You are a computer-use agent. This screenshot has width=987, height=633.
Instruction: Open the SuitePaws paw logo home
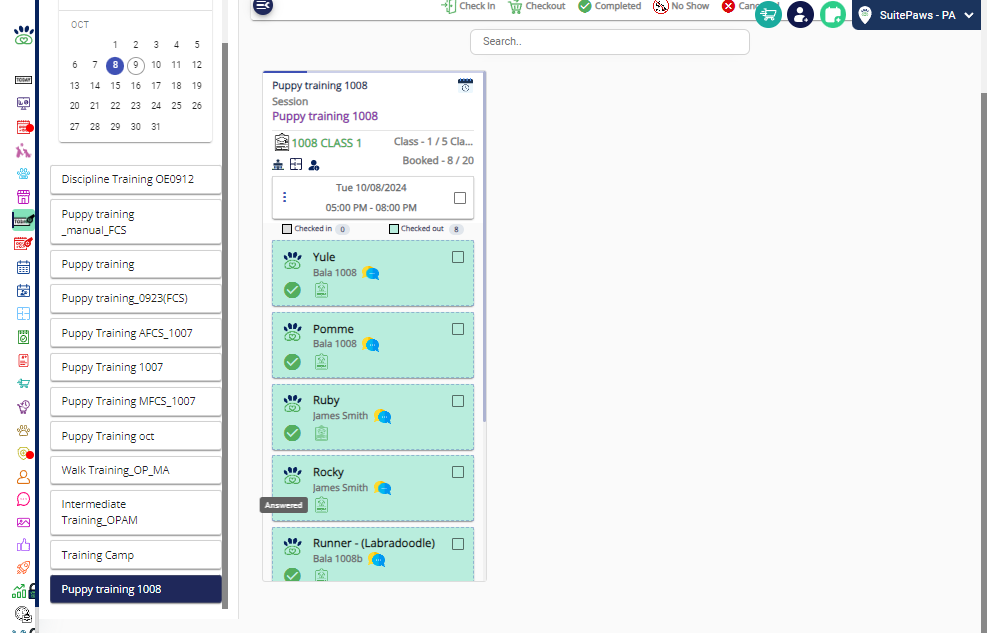coord(24,36)
